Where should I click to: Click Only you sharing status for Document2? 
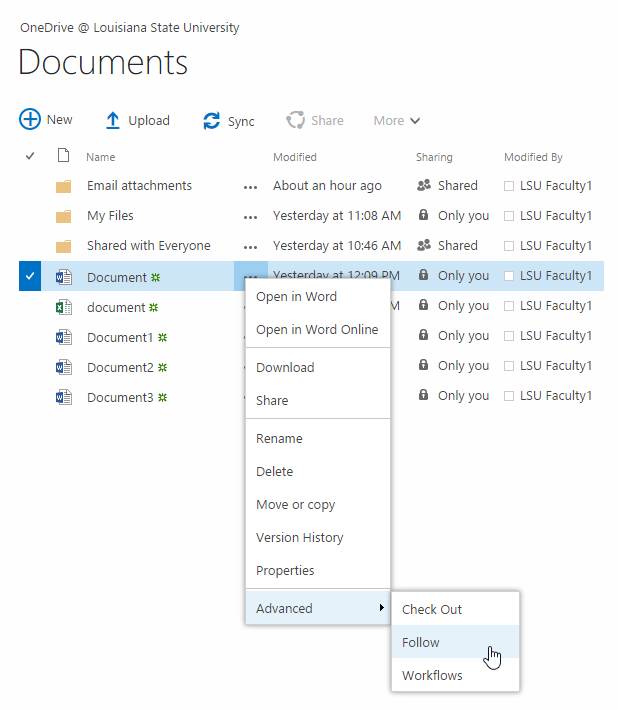pyautogui.click(x=463, y=366)
